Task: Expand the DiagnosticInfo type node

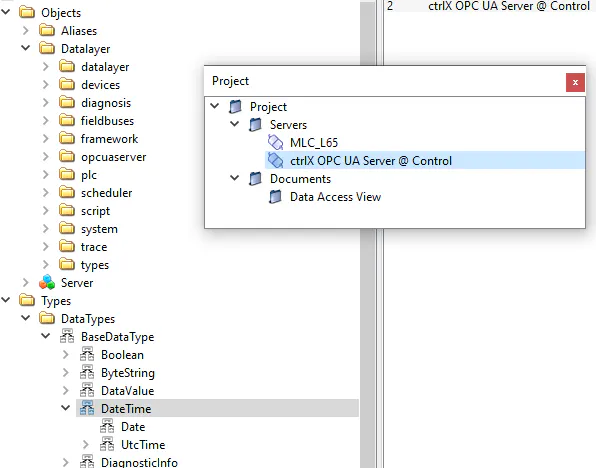Action: pyautogui.click(x=66, y=462)
